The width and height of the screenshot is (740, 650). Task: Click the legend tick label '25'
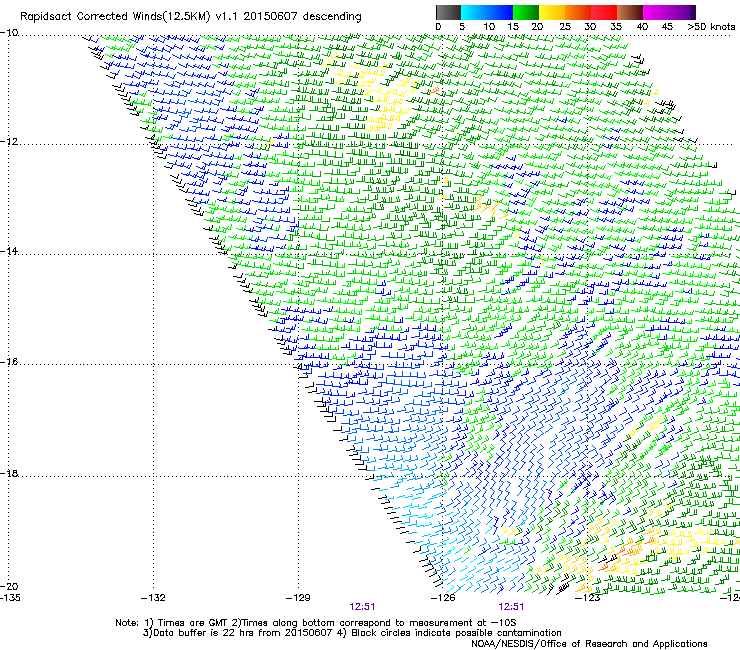565,27
